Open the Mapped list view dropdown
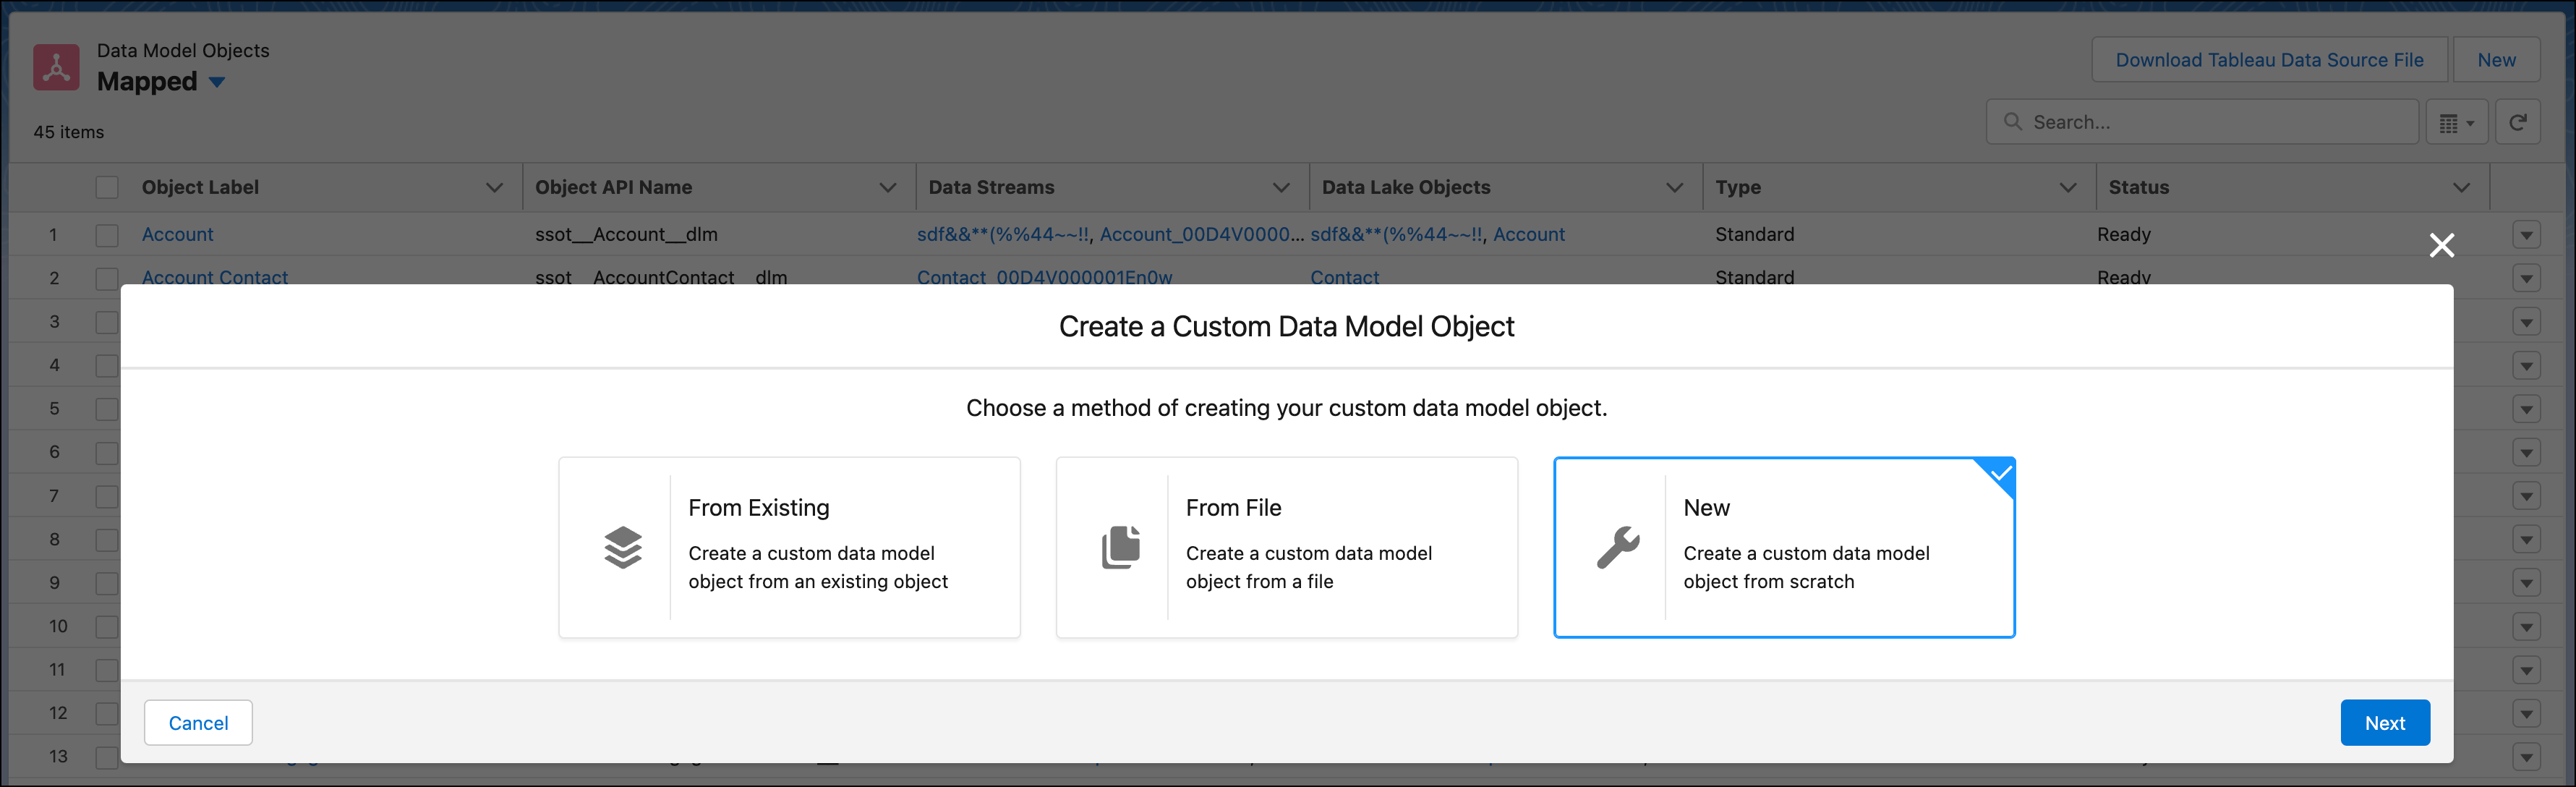 217,82
